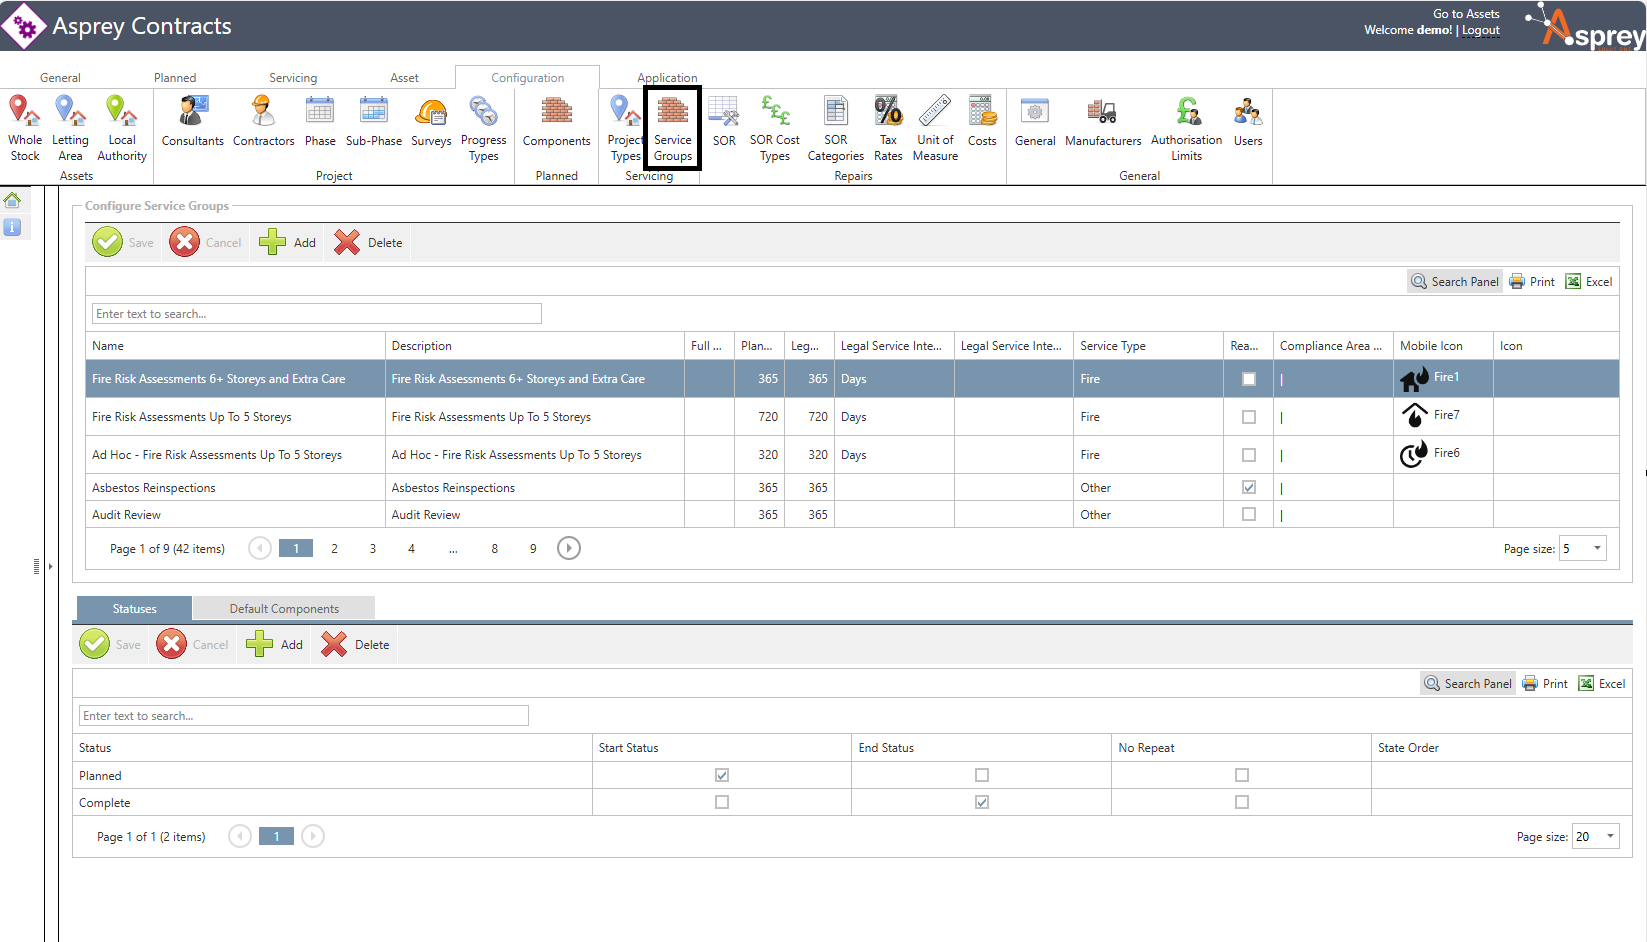Expand the collapsed left side panel

click(x=50, y=566)
